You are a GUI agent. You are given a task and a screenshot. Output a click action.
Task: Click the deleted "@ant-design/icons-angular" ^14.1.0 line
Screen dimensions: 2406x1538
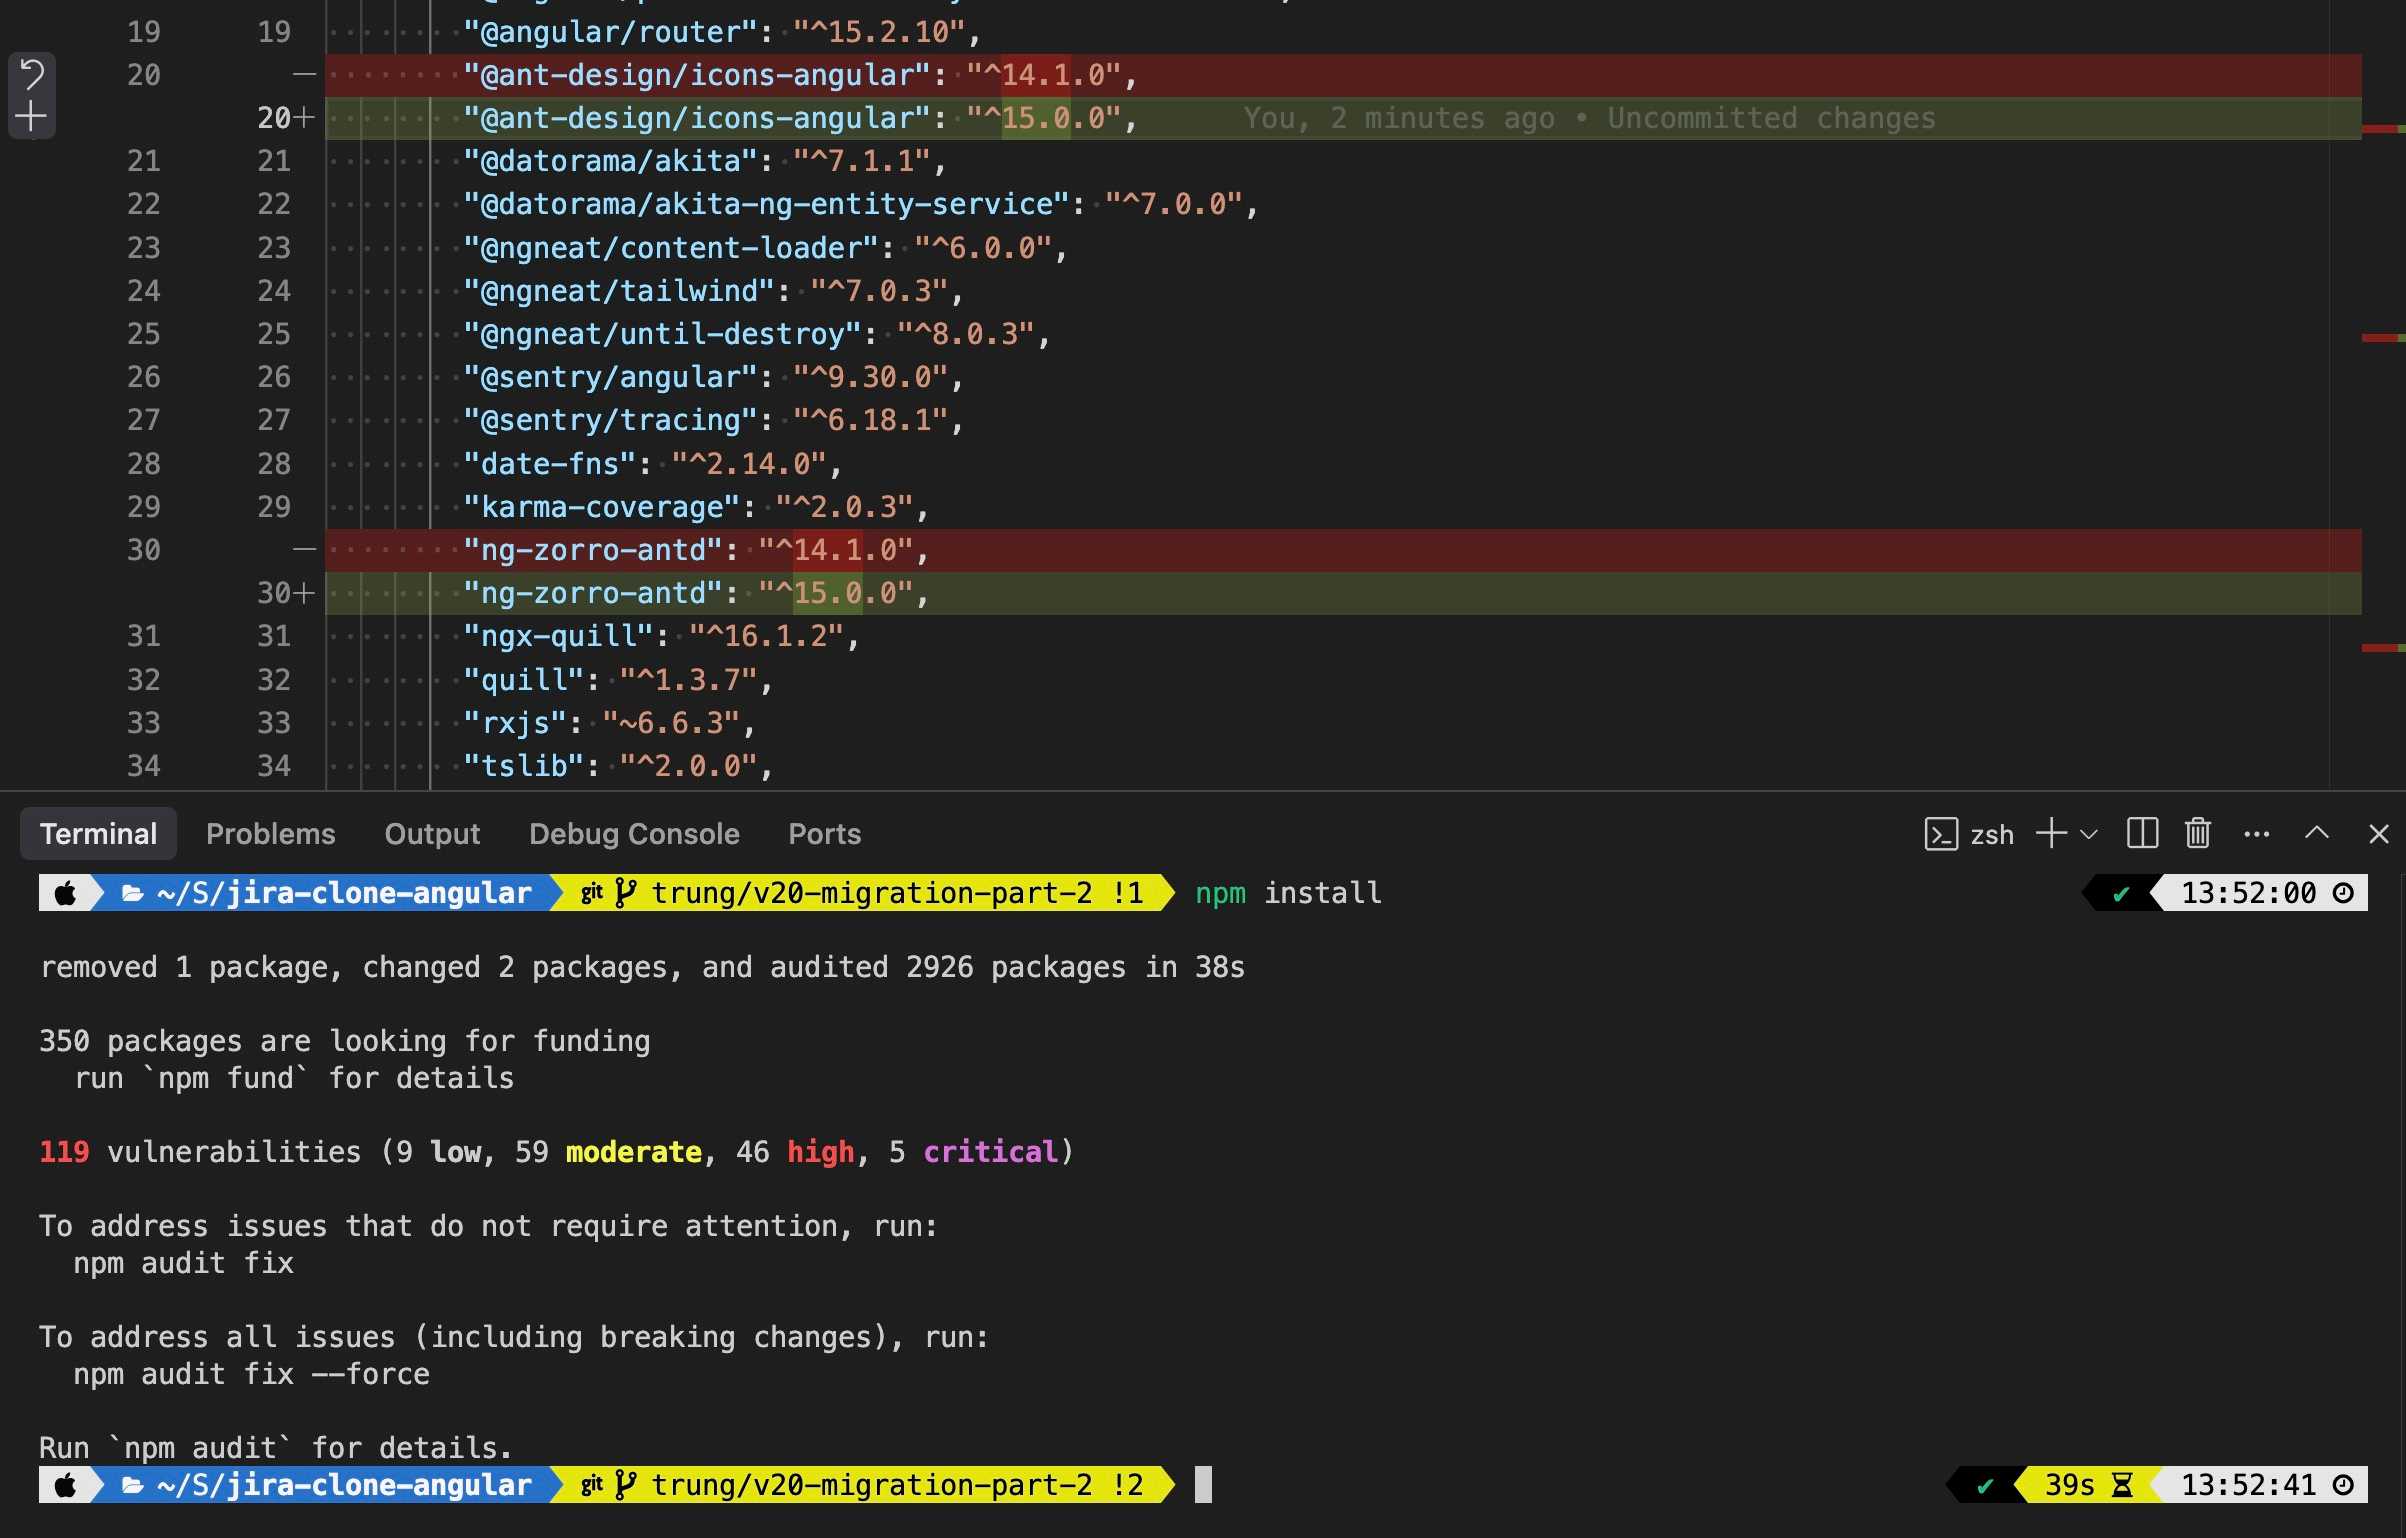[1343, 75]
